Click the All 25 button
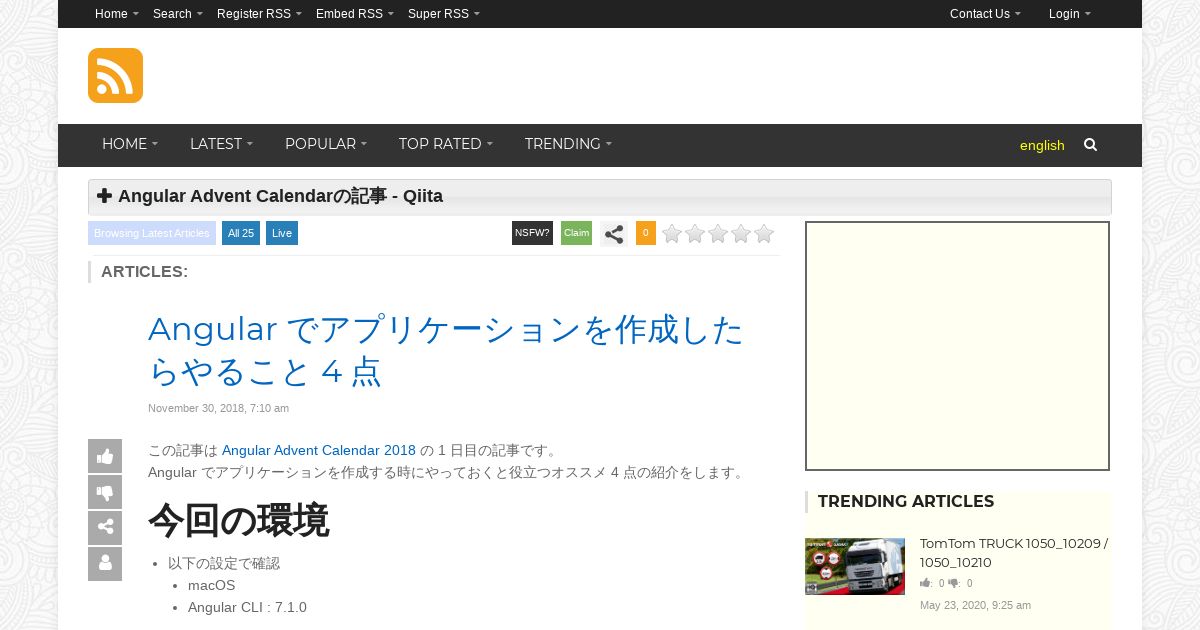The image size is (1200, 630). point(241,233)
